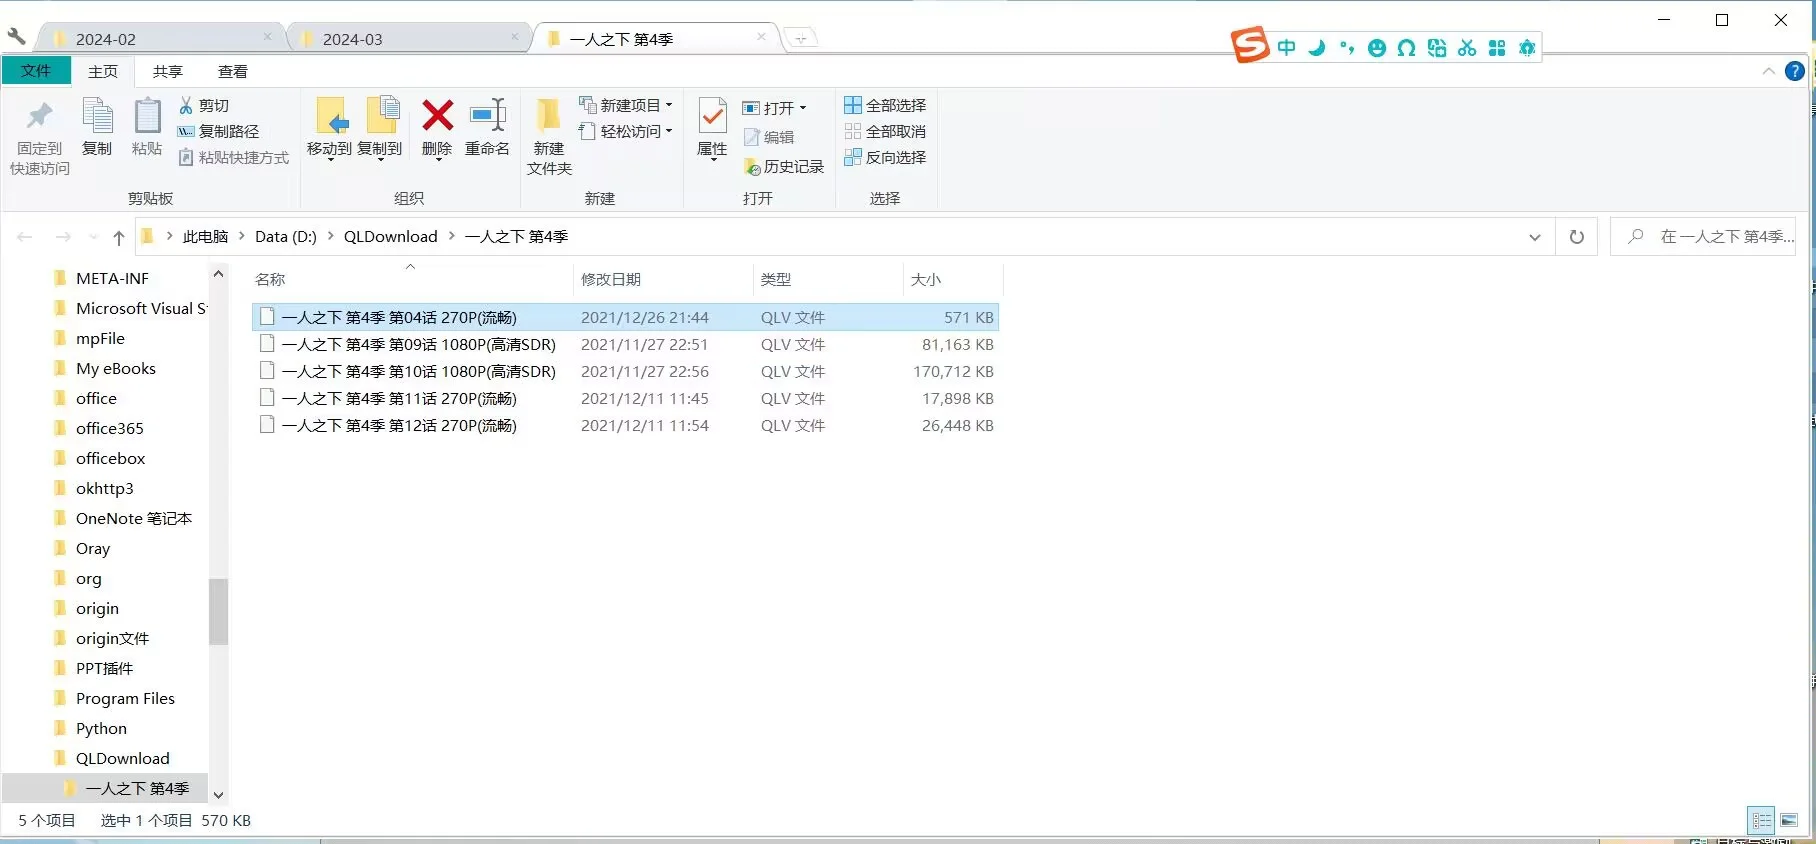
Task: Expand the chevron after 此电脑 in the path
Action: (242, 236)
